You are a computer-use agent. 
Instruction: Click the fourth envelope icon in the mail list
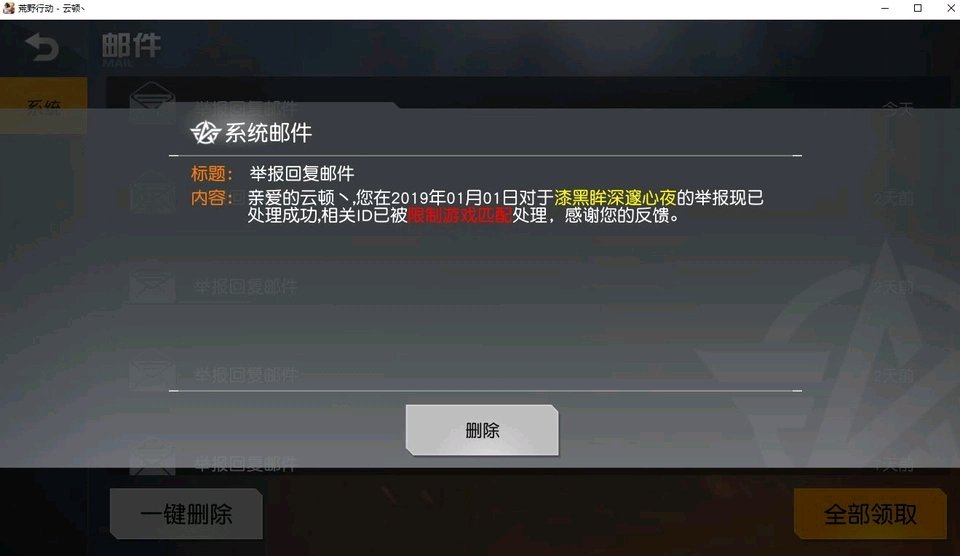152,374
